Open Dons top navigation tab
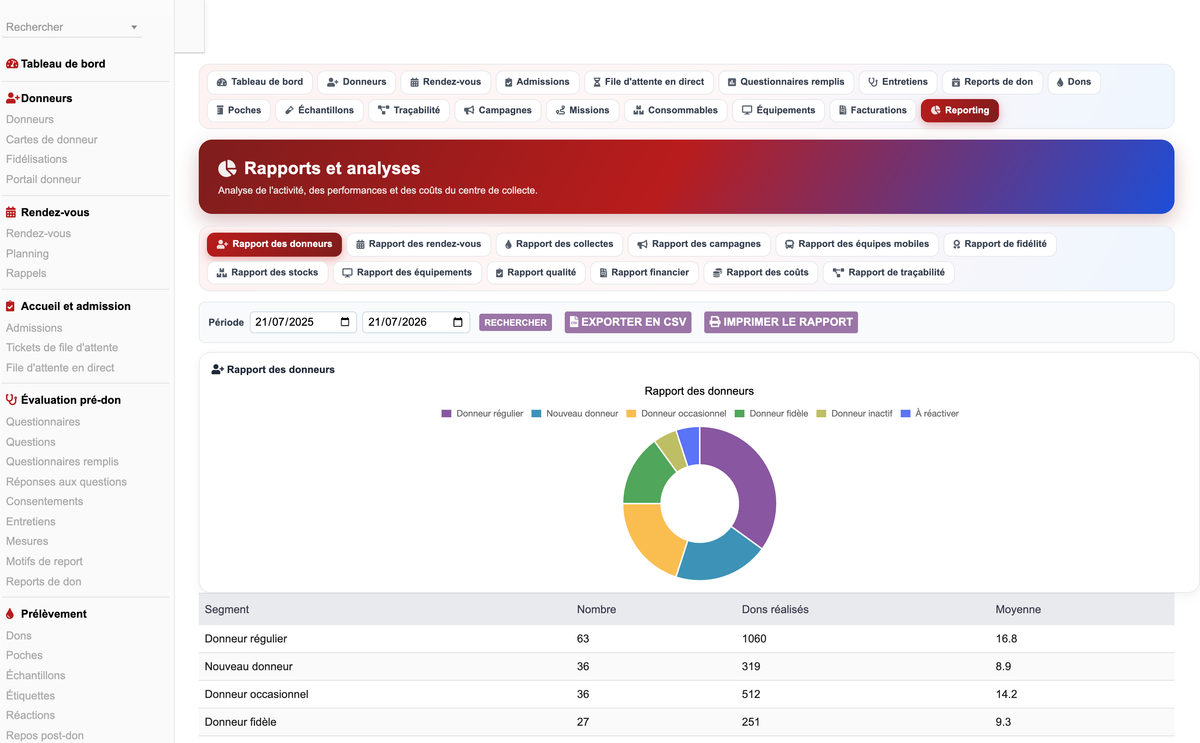The width and height of the screenshot is (1200, 743). 1074,82
